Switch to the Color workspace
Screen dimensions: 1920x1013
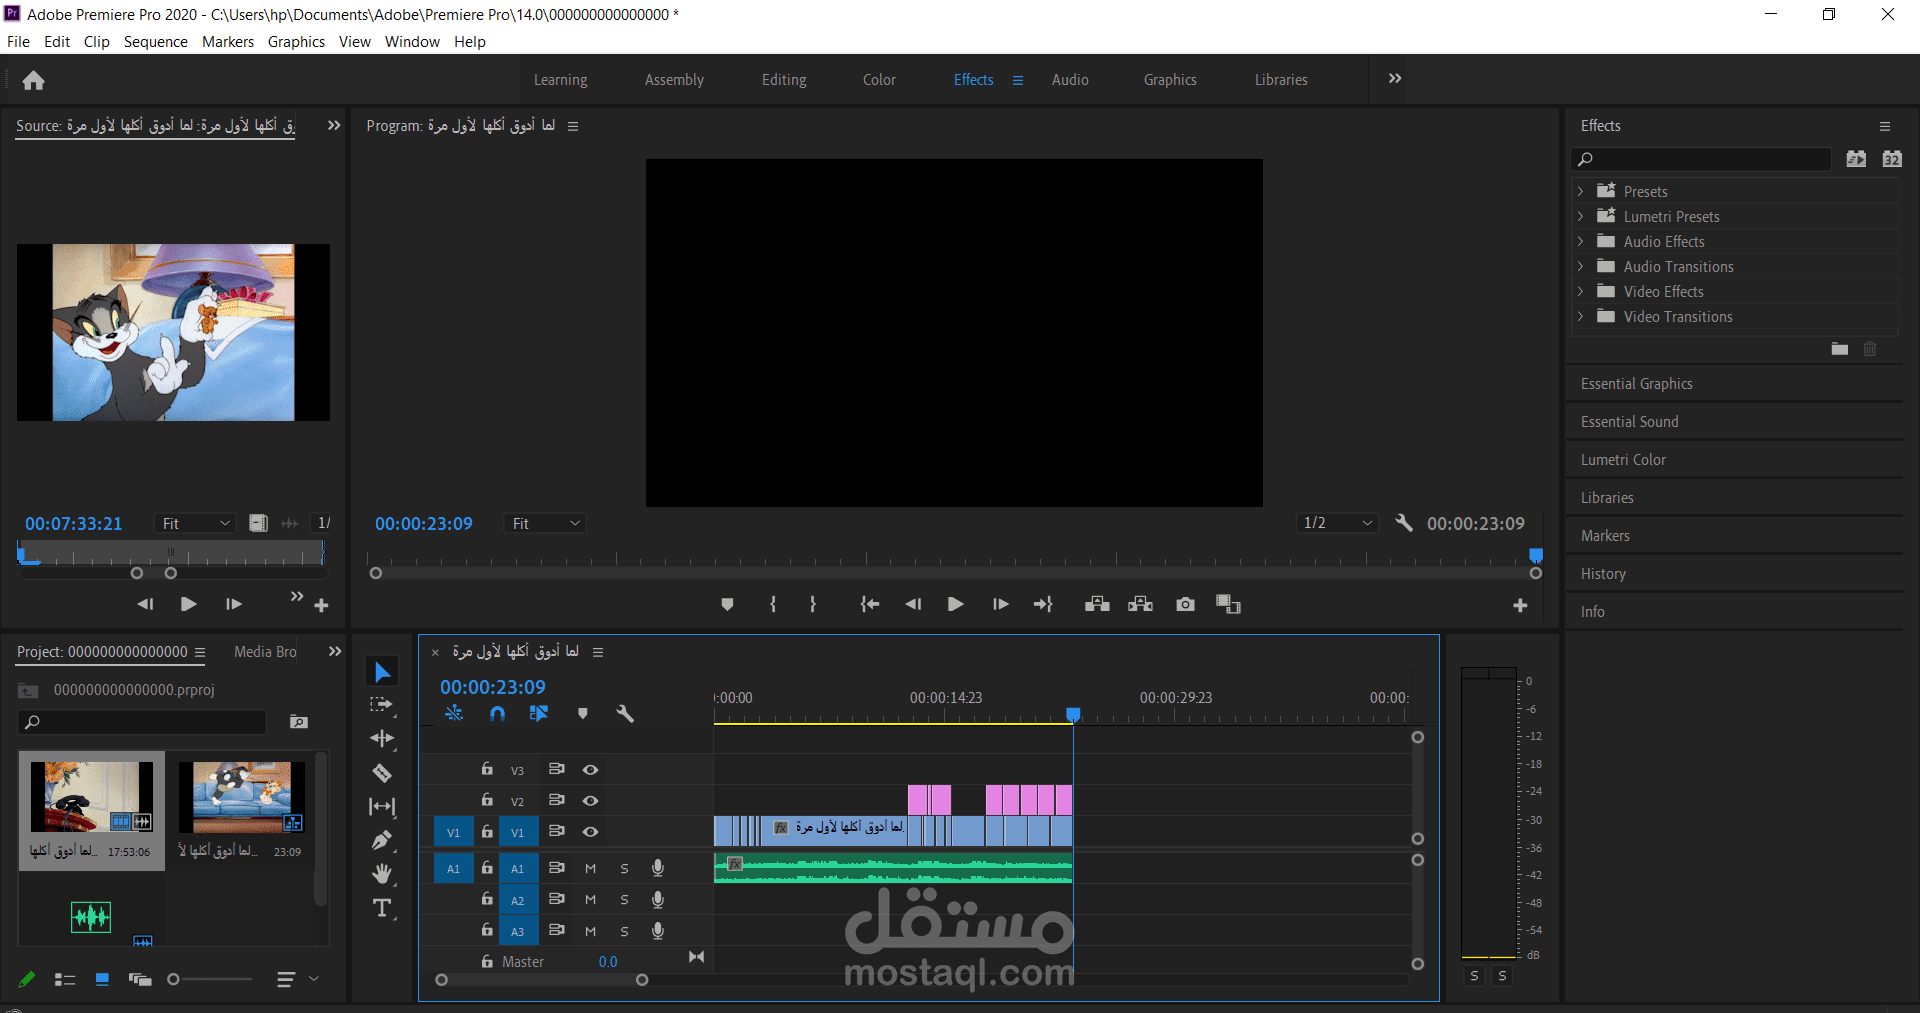point(879,80)
